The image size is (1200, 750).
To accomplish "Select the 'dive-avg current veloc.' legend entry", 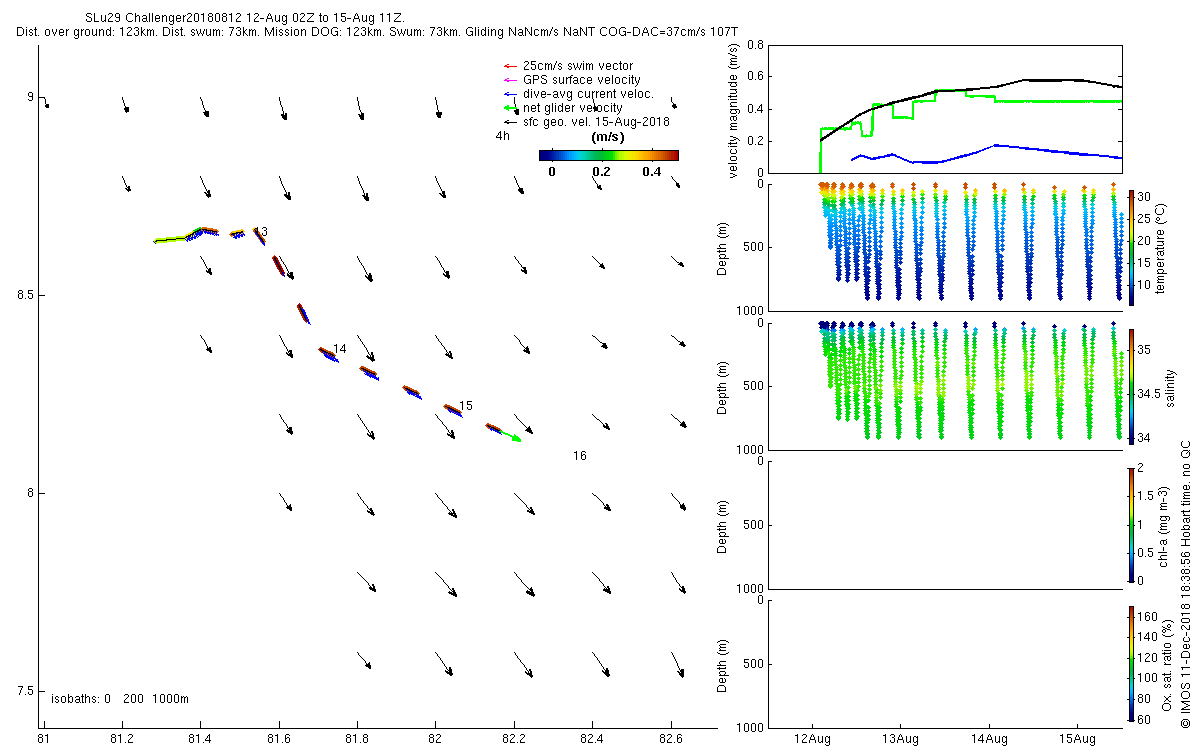I will point(580,94).
